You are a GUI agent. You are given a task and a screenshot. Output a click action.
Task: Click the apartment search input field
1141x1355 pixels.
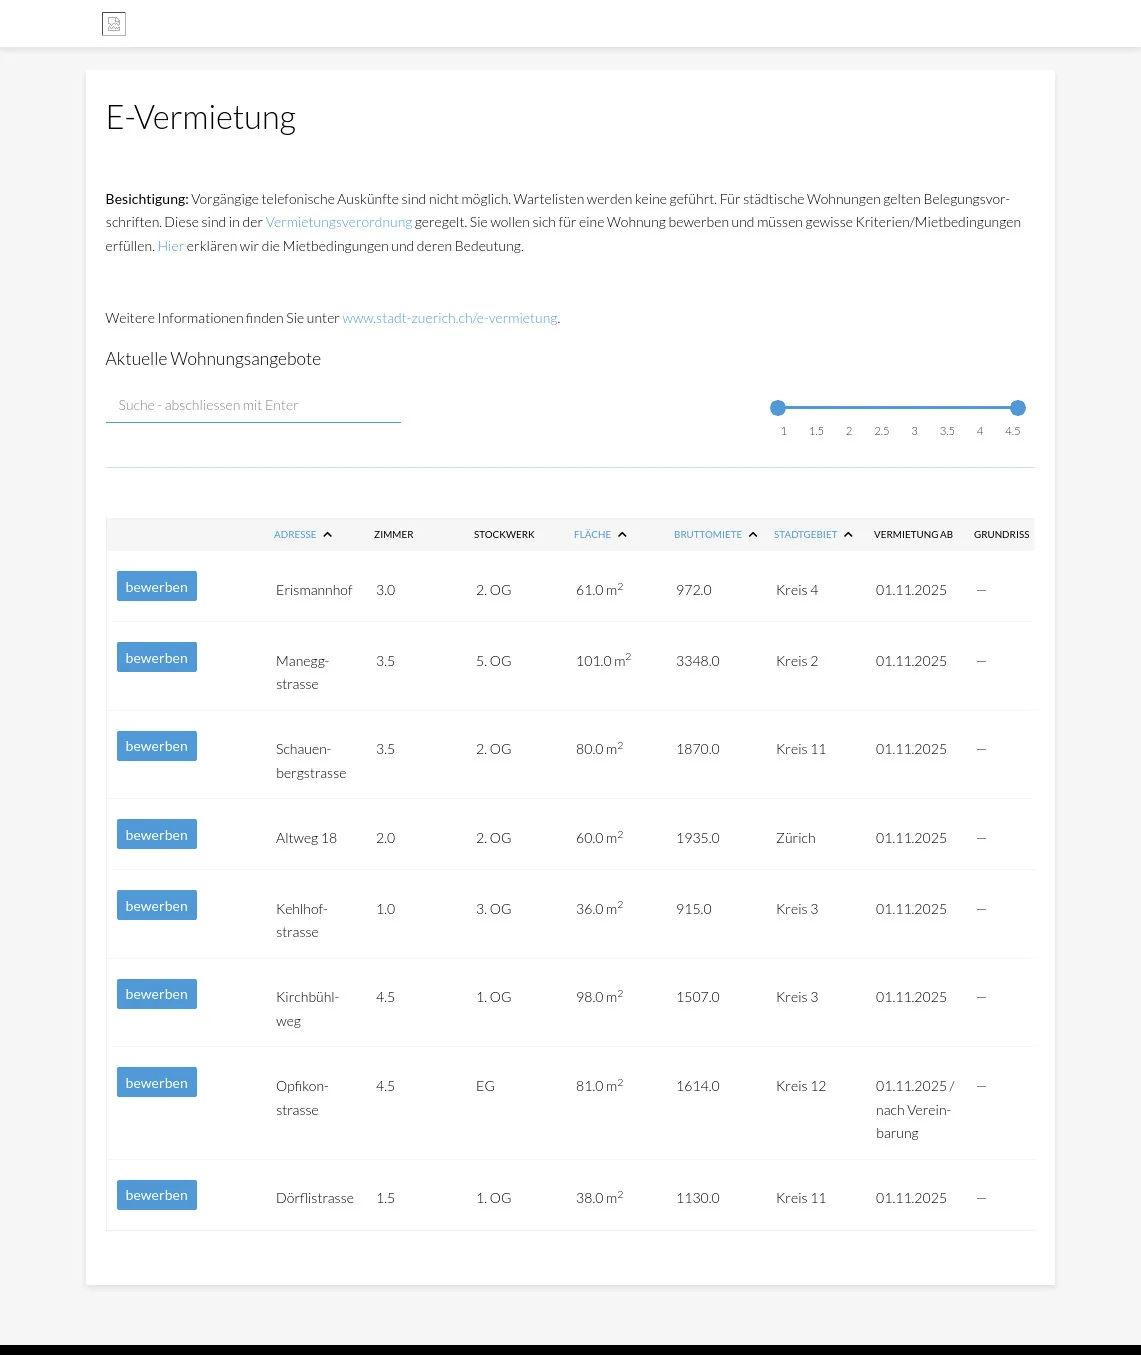pos(253,405)
